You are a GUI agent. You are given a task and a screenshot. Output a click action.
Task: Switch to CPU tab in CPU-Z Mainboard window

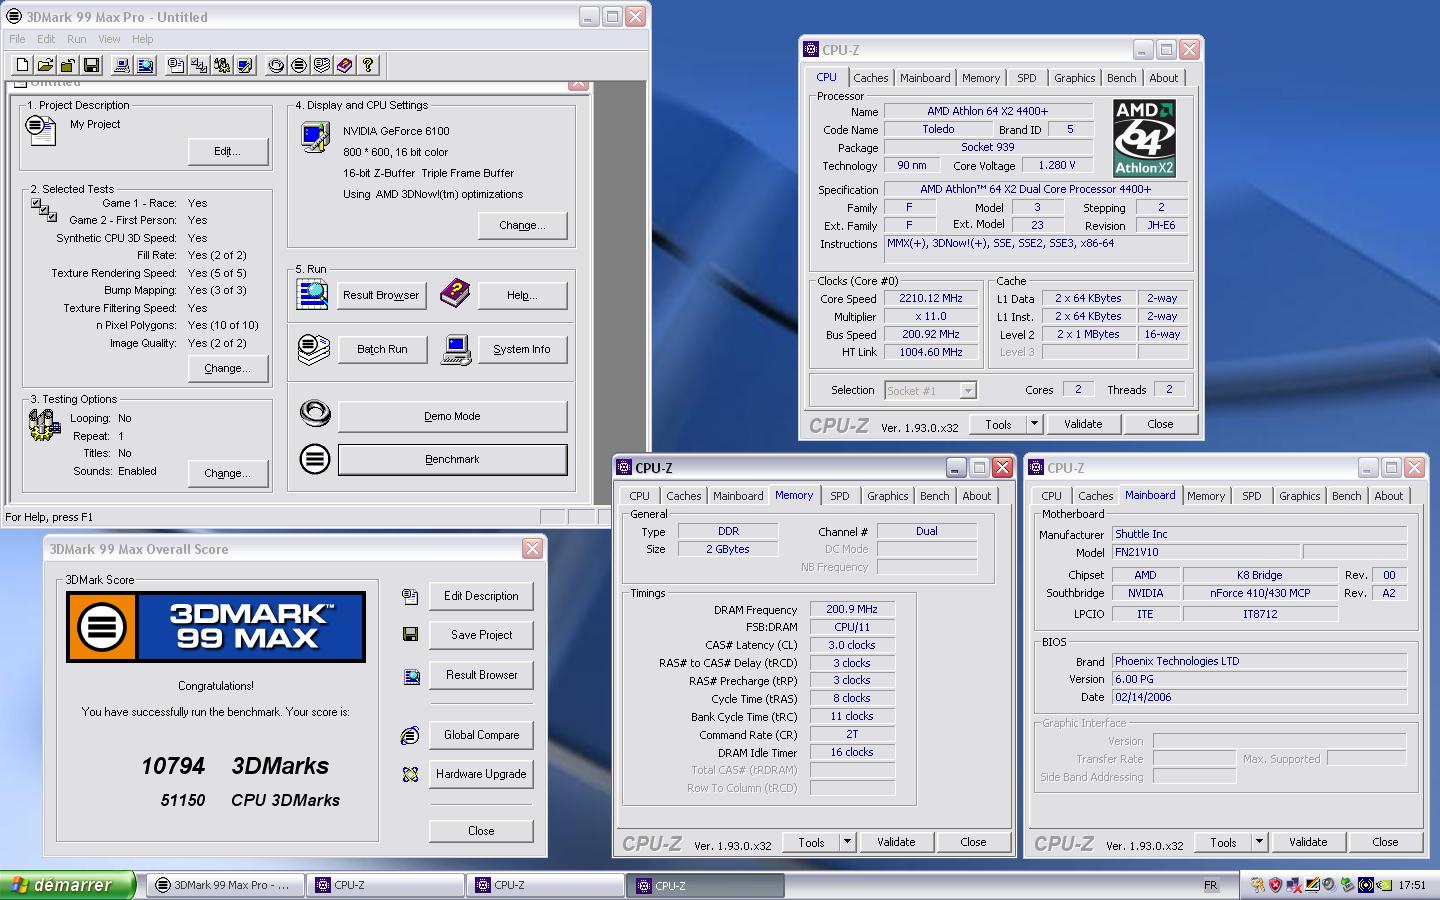(x=1051, y=496)
